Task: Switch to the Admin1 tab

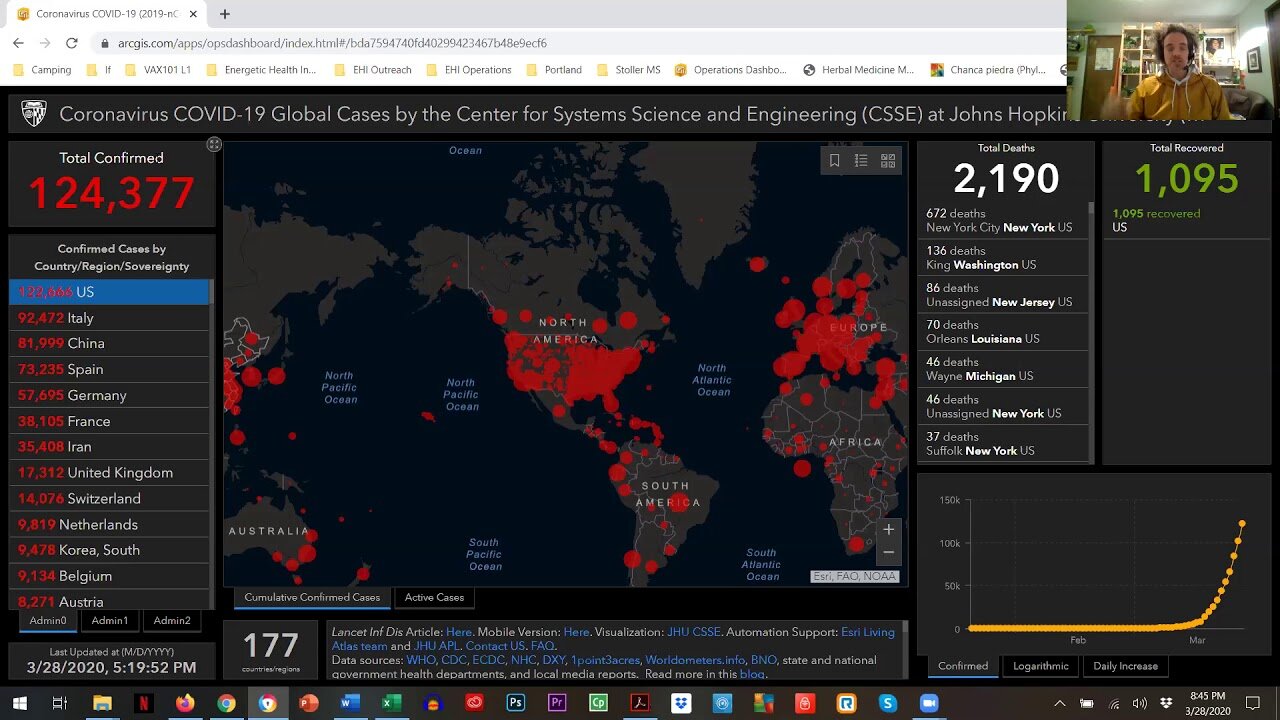Action: [110, 620]
